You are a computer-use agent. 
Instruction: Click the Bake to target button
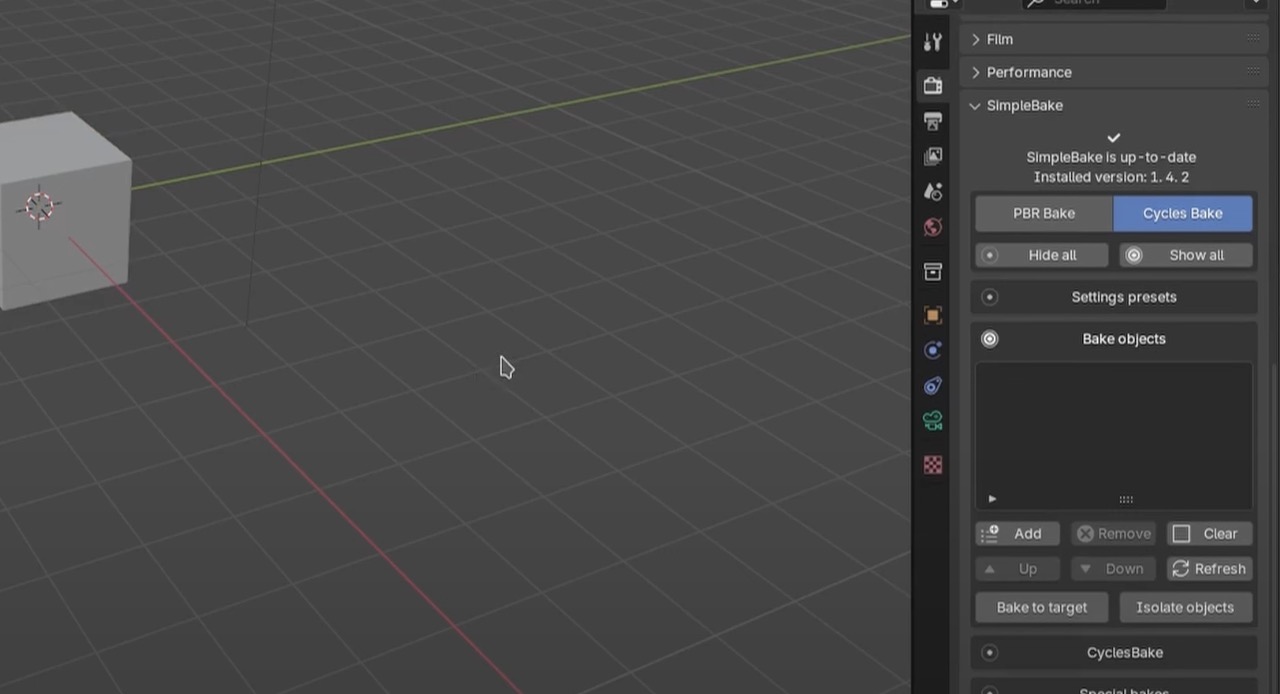coord(1041,607)
